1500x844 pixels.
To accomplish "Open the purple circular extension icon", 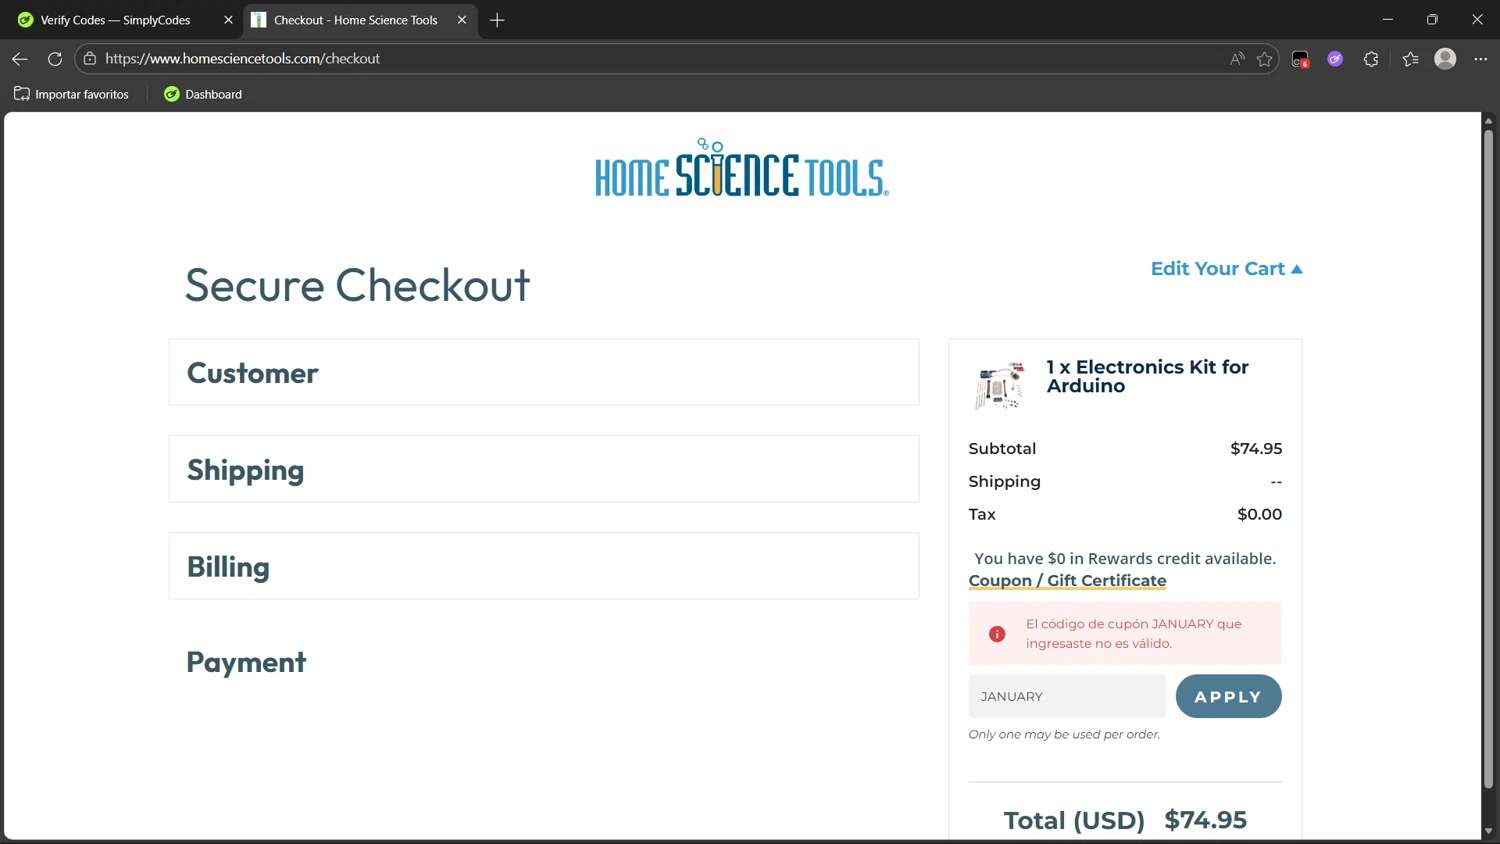I will click(1335, 59).
